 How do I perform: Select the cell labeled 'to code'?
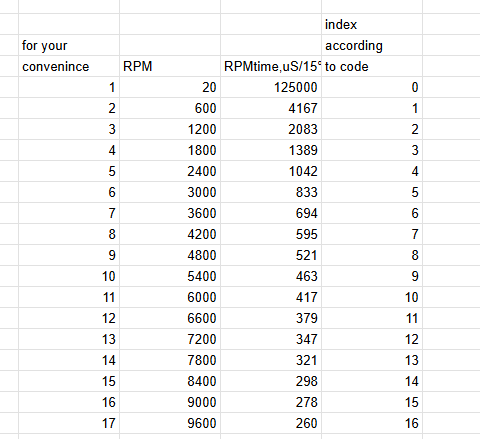[372, 66]
